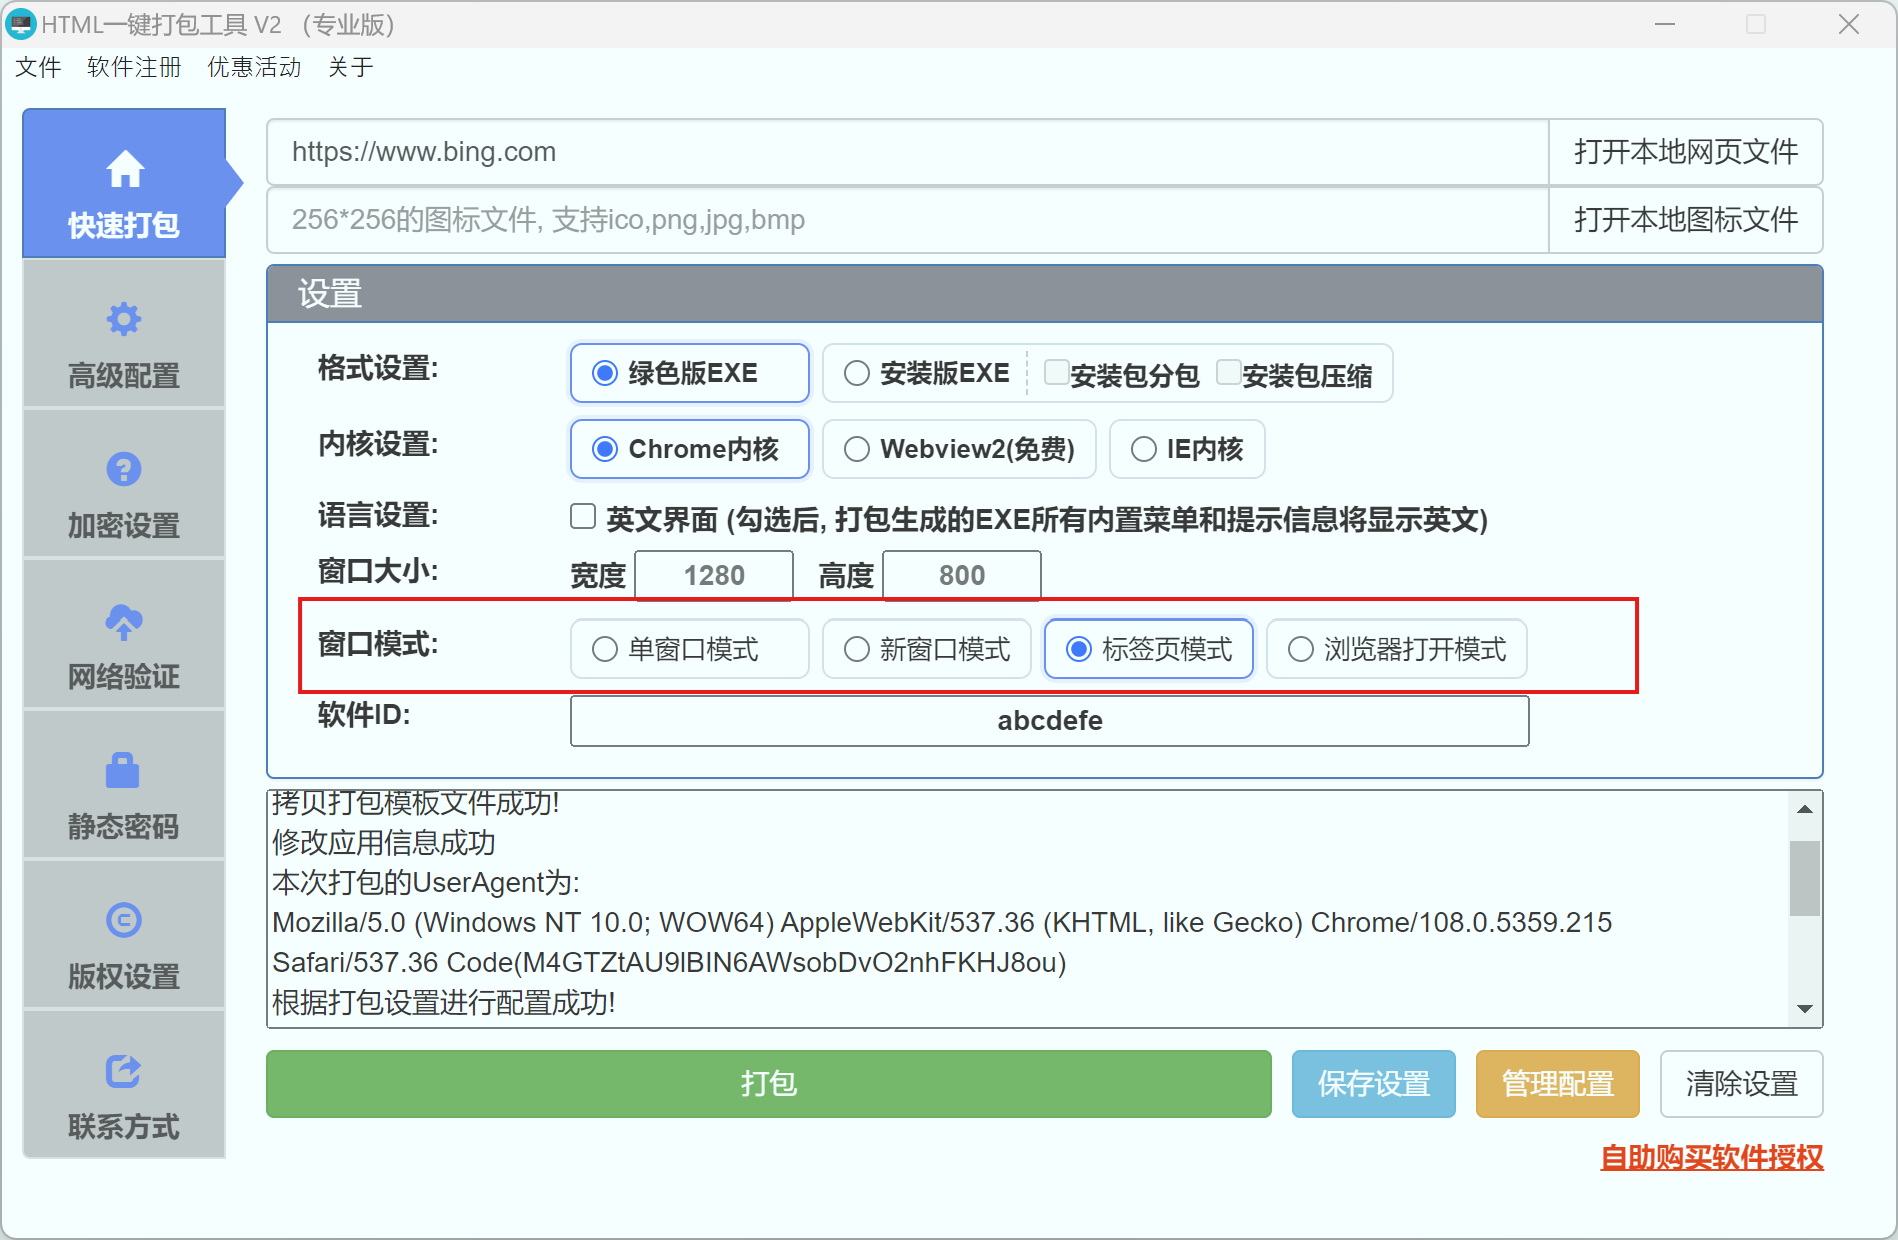
Task: Open 高级配置 via the gear icon
Action: 124,318
